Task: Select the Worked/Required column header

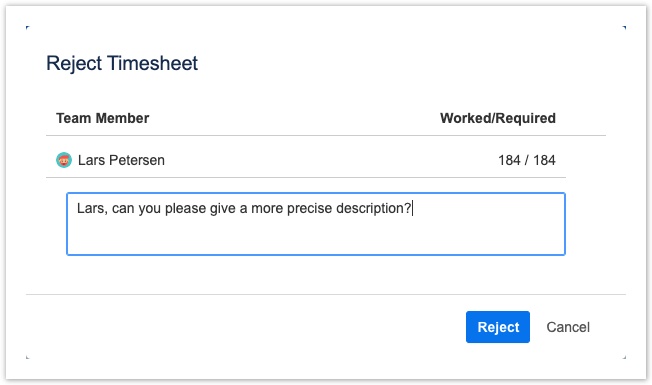Action: click(498, 118)
